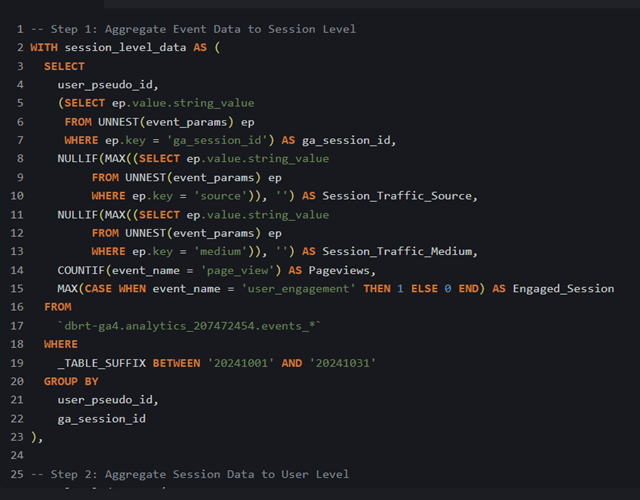
Task: Click 'UNNEST(event_params)' on line 9
Action: pyautogui.click(x=193, y=178)
